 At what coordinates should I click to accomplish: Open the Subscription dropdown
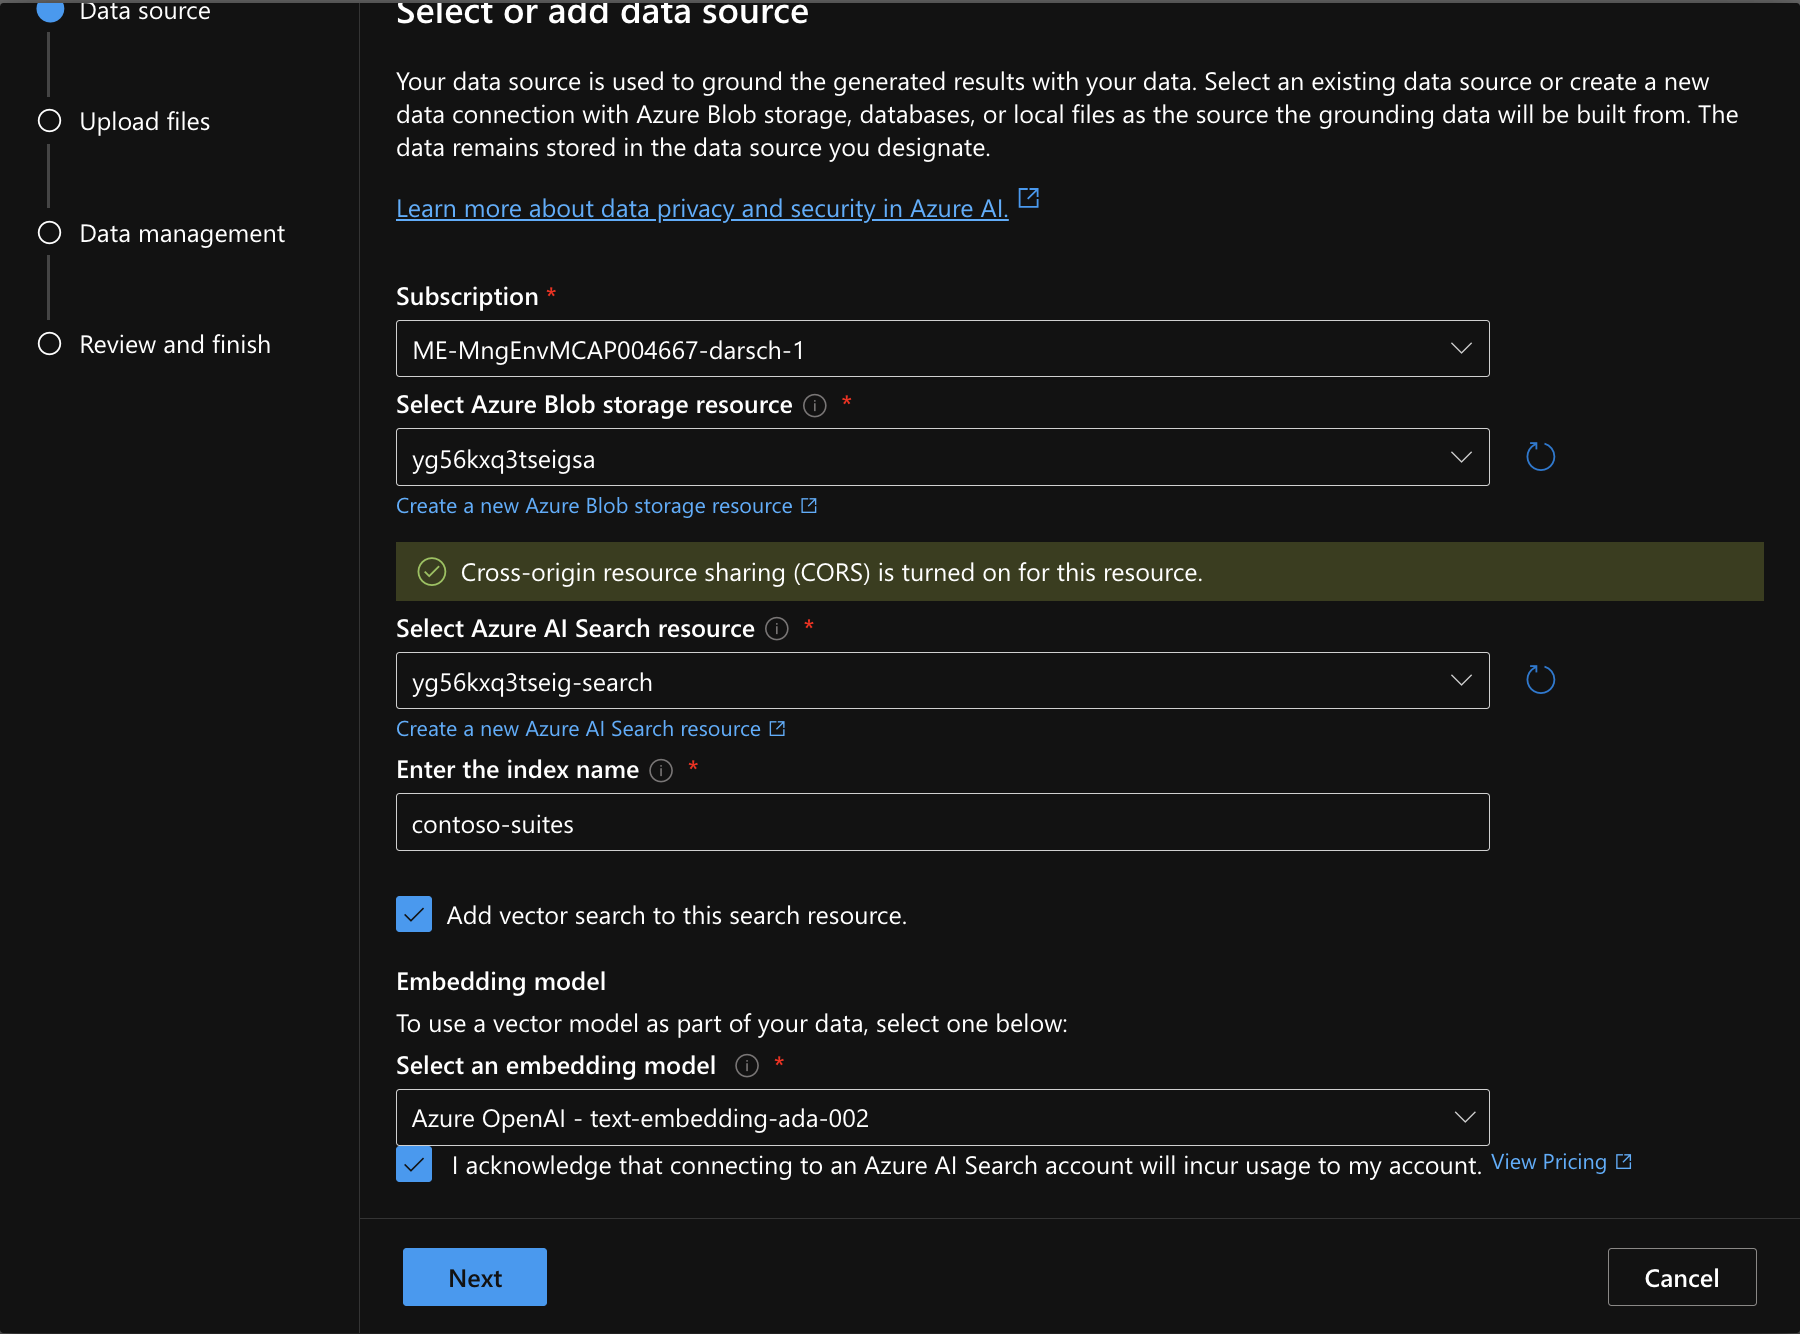click(942, 349)
